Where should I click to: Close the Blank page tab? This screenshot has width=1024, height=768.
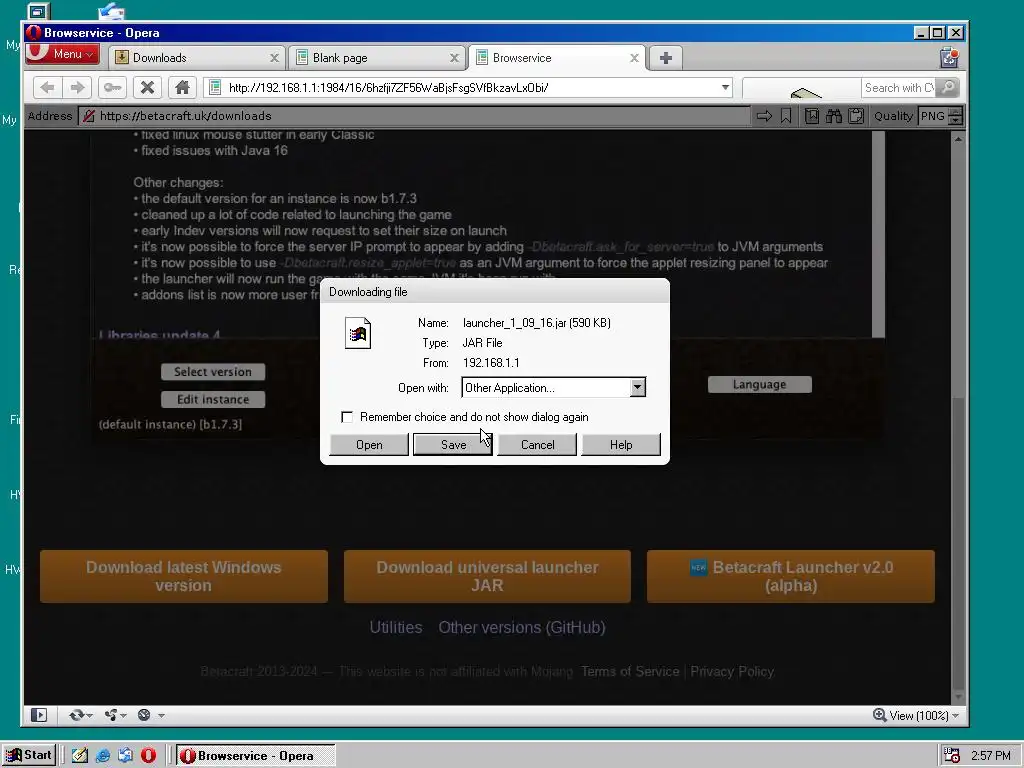(x=454, y=58)
